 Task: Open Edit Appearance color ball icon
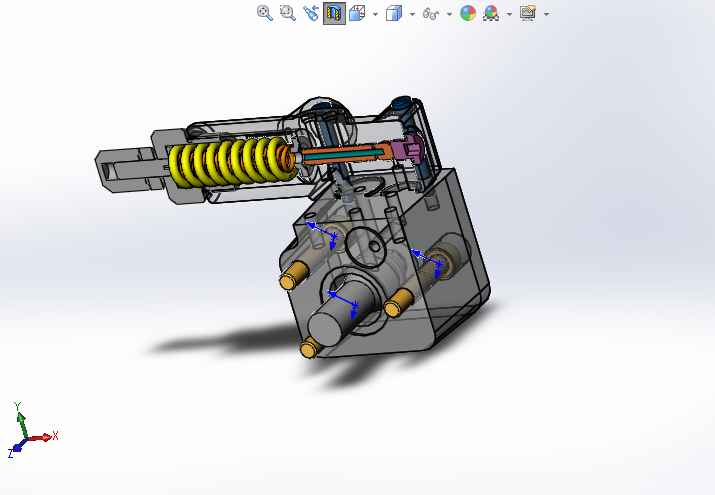pos(468,13)
